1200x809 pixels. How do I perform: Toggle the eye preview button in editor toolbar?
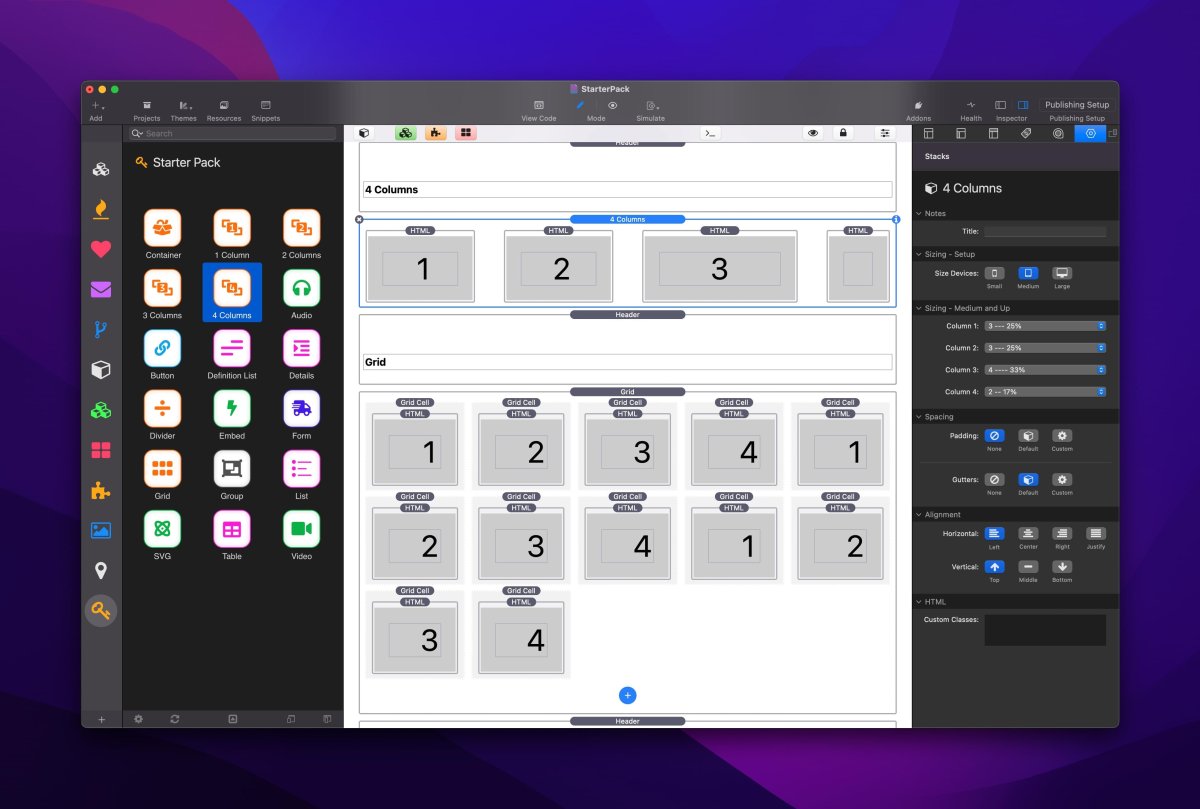coord(813,133)
